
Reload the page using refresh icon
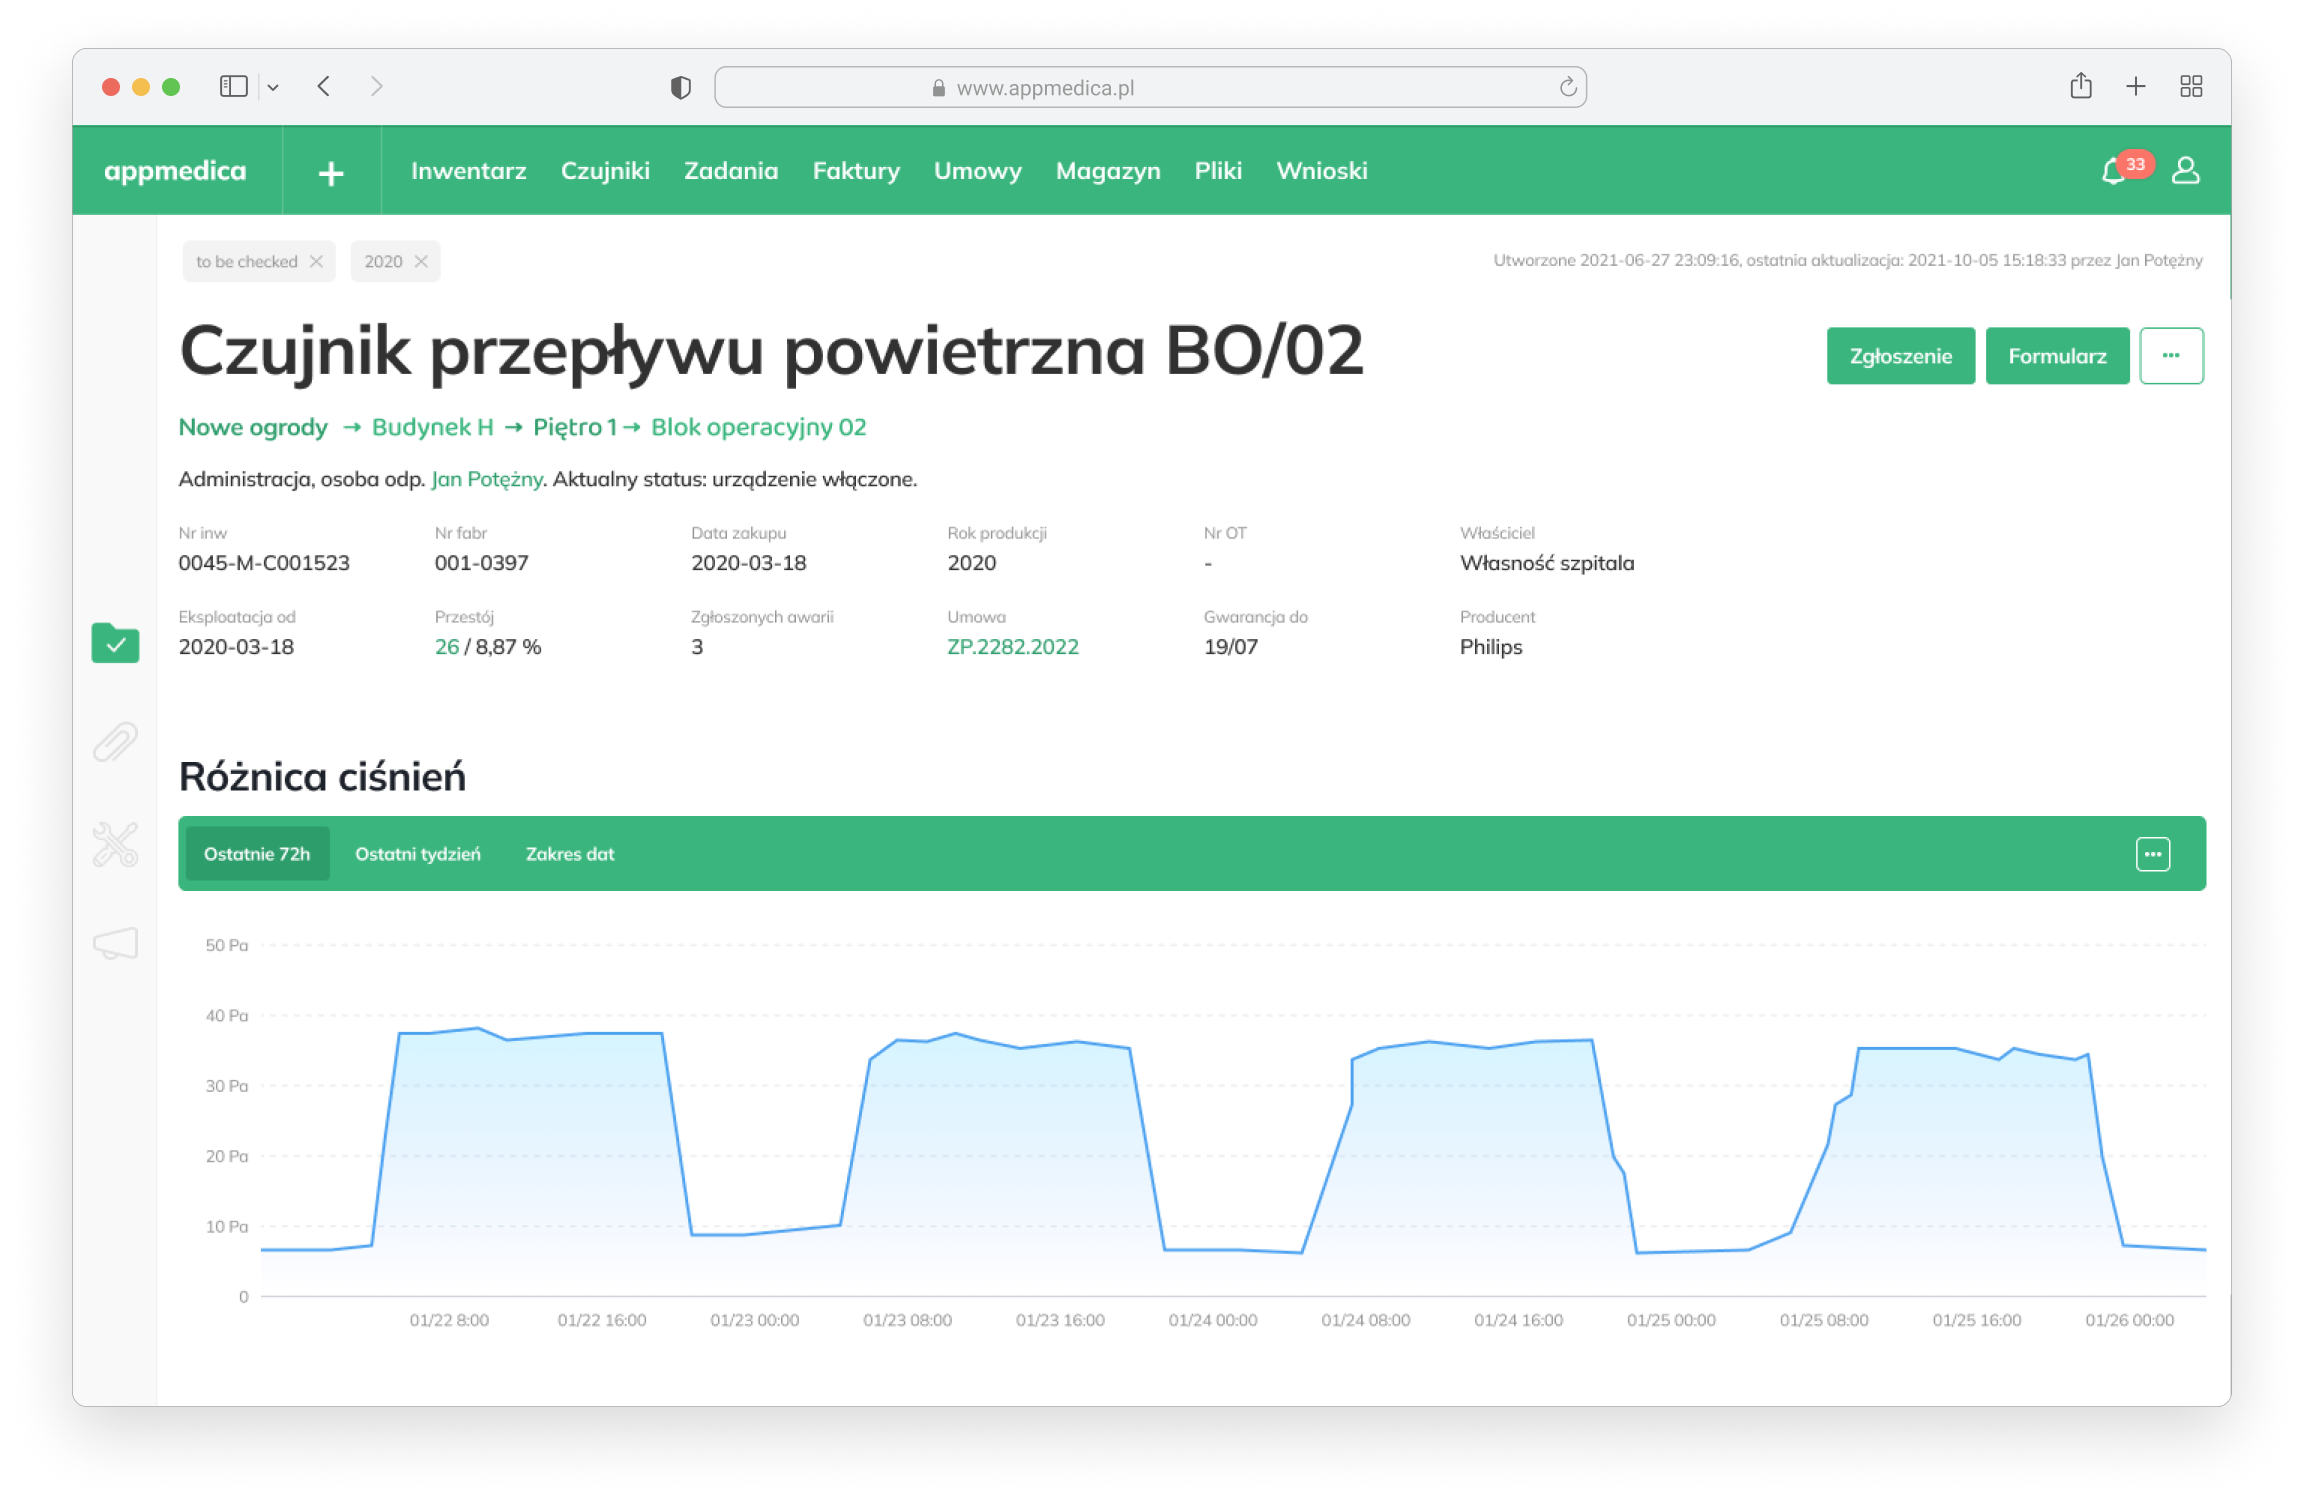point(1567,88)
